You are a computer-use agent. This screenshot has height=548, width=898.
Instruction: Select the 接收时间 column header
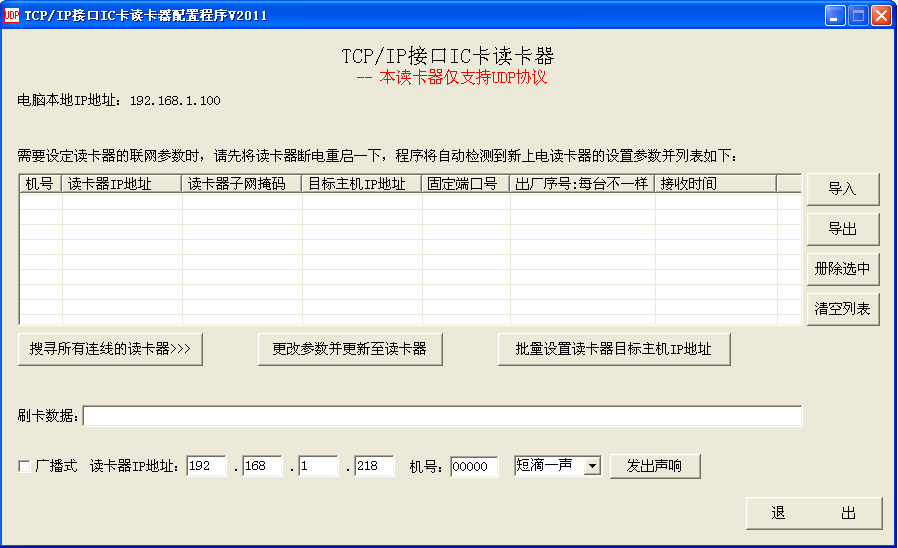pyautogui.click(x=714, y=184)
